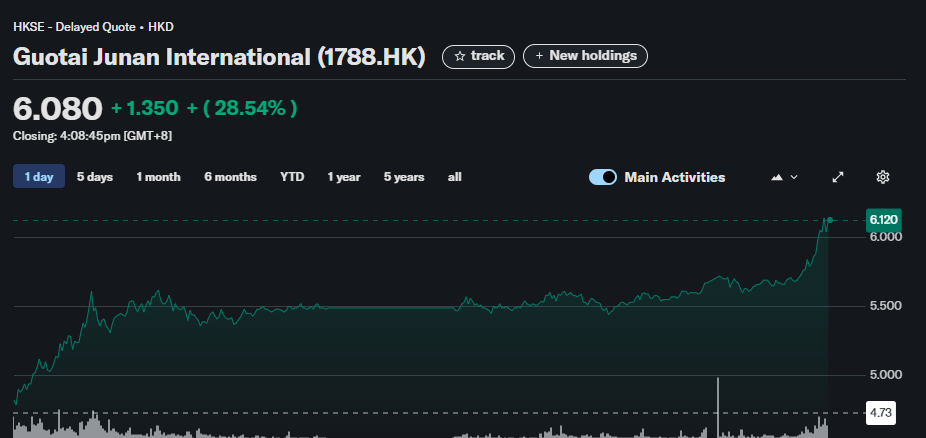Click the track star button
Screen dimensions: 926x438
[x=478, y=56]
